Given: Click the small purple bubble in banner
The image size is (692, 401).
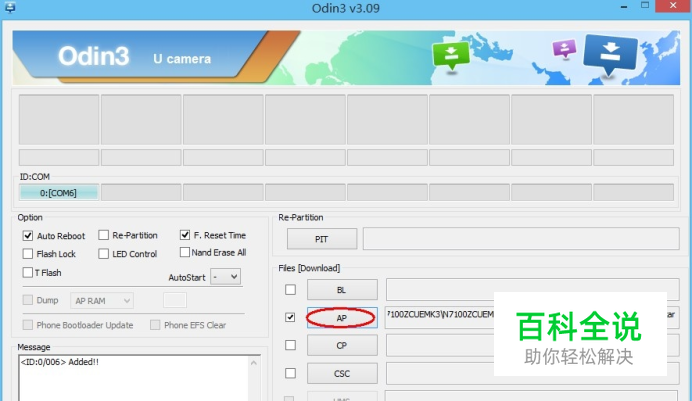Looking at the screenshot, I should [x=564, y=49].
